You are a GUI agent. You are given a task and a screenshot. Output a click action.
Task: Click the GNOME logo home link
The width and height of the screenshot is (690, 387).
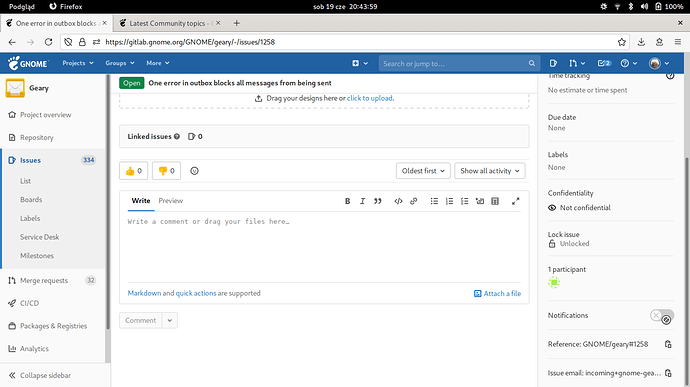click(x=28, y=63)
